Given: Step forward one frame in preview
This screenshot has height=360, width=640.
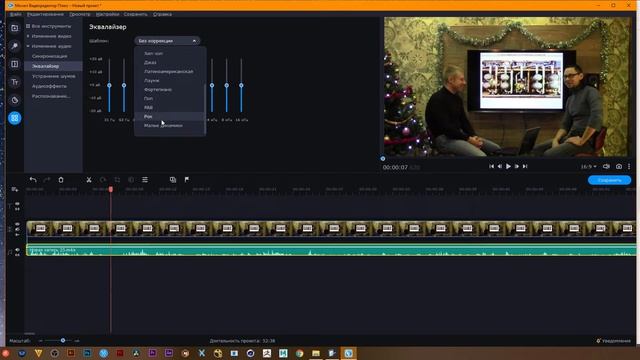Looking at the screenshot, I should 517,166.
